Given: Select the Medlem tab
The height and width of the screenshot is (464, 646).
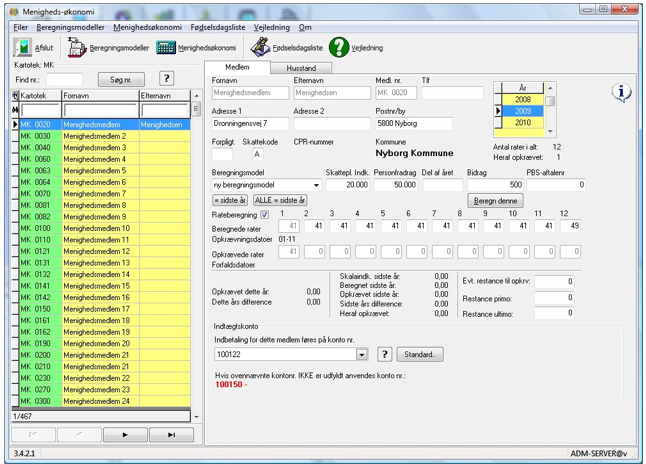Looking at the screenshot, I should [x=237, y=67].
